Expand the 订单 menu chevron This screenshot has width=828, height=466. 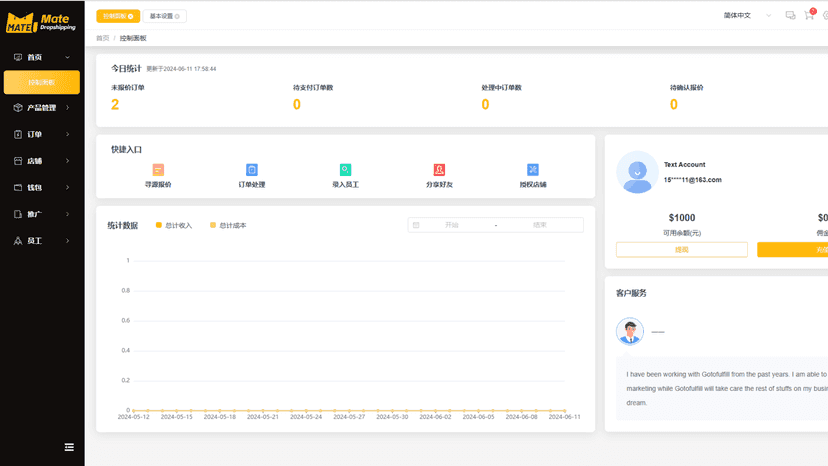[68, 134]
